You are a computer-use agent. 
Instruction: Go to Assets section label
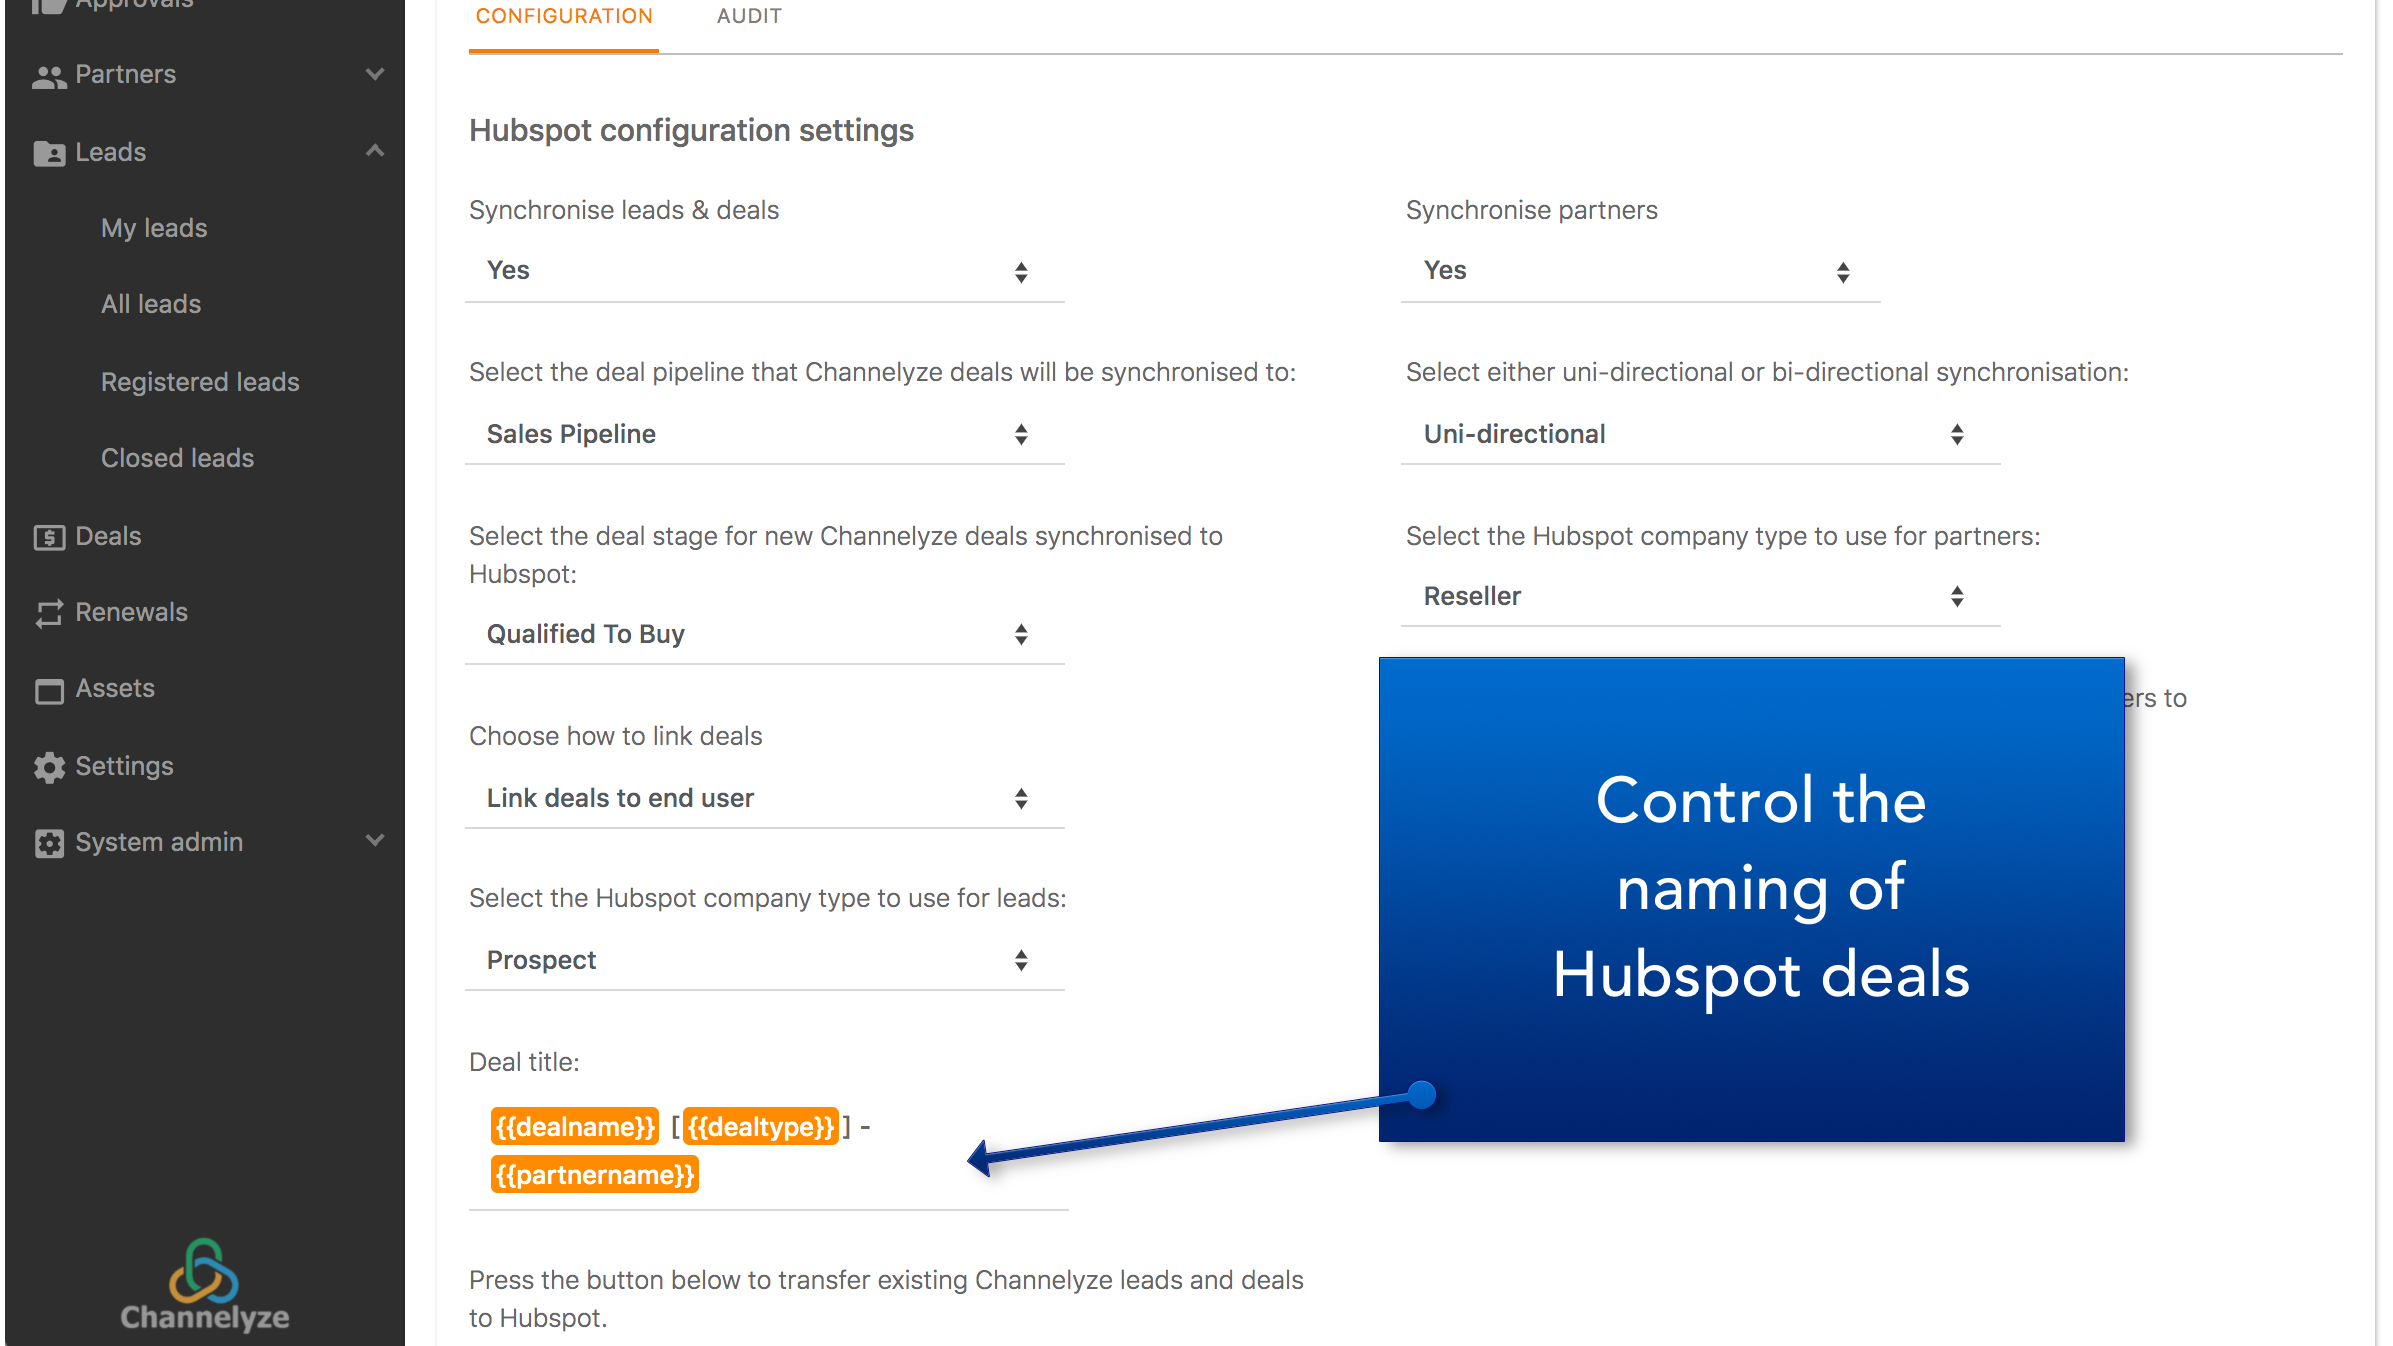coord(115,688)
